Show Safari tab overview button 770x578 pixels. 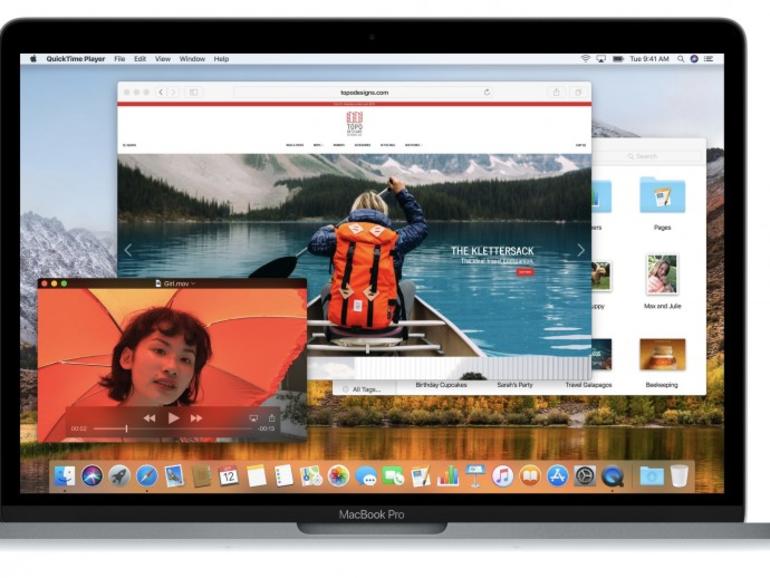click(578, 92)
